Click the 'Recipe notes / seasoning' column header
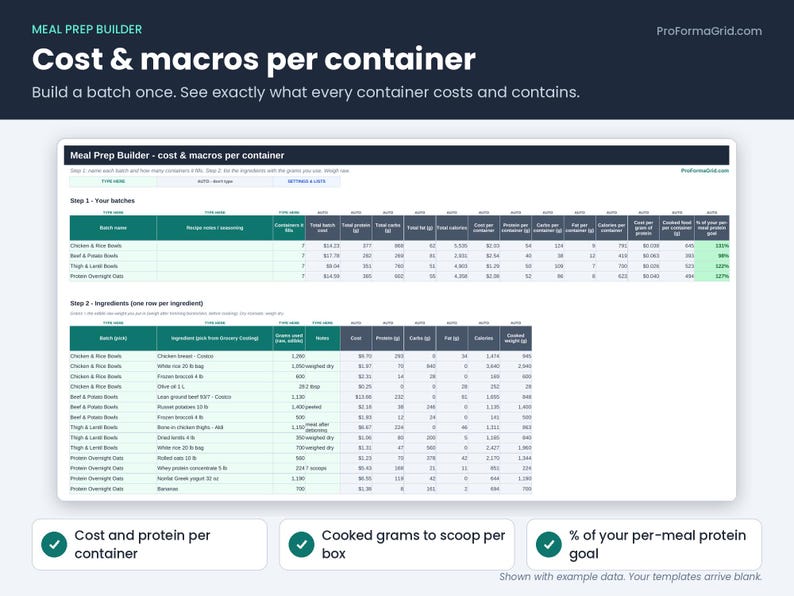 pos(215,228)
